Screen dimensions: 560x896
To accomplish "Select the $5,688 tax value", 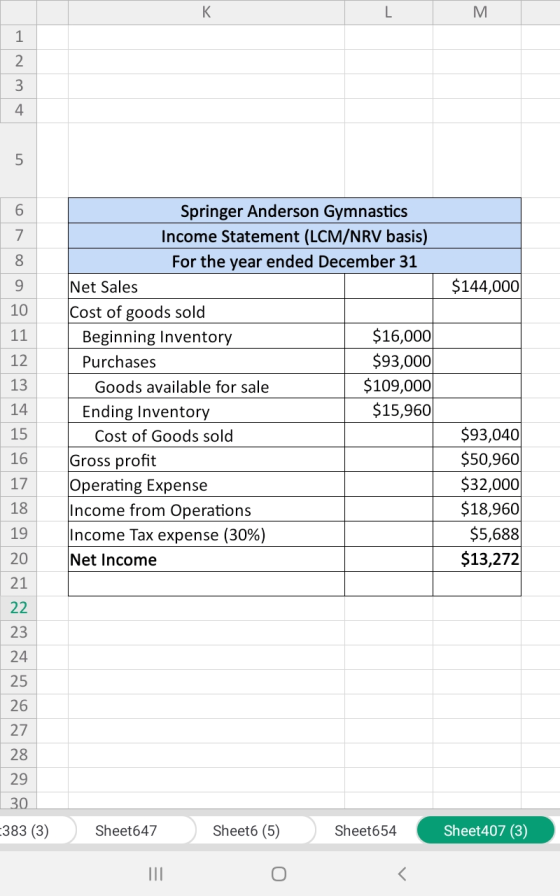I will (477, 534).
